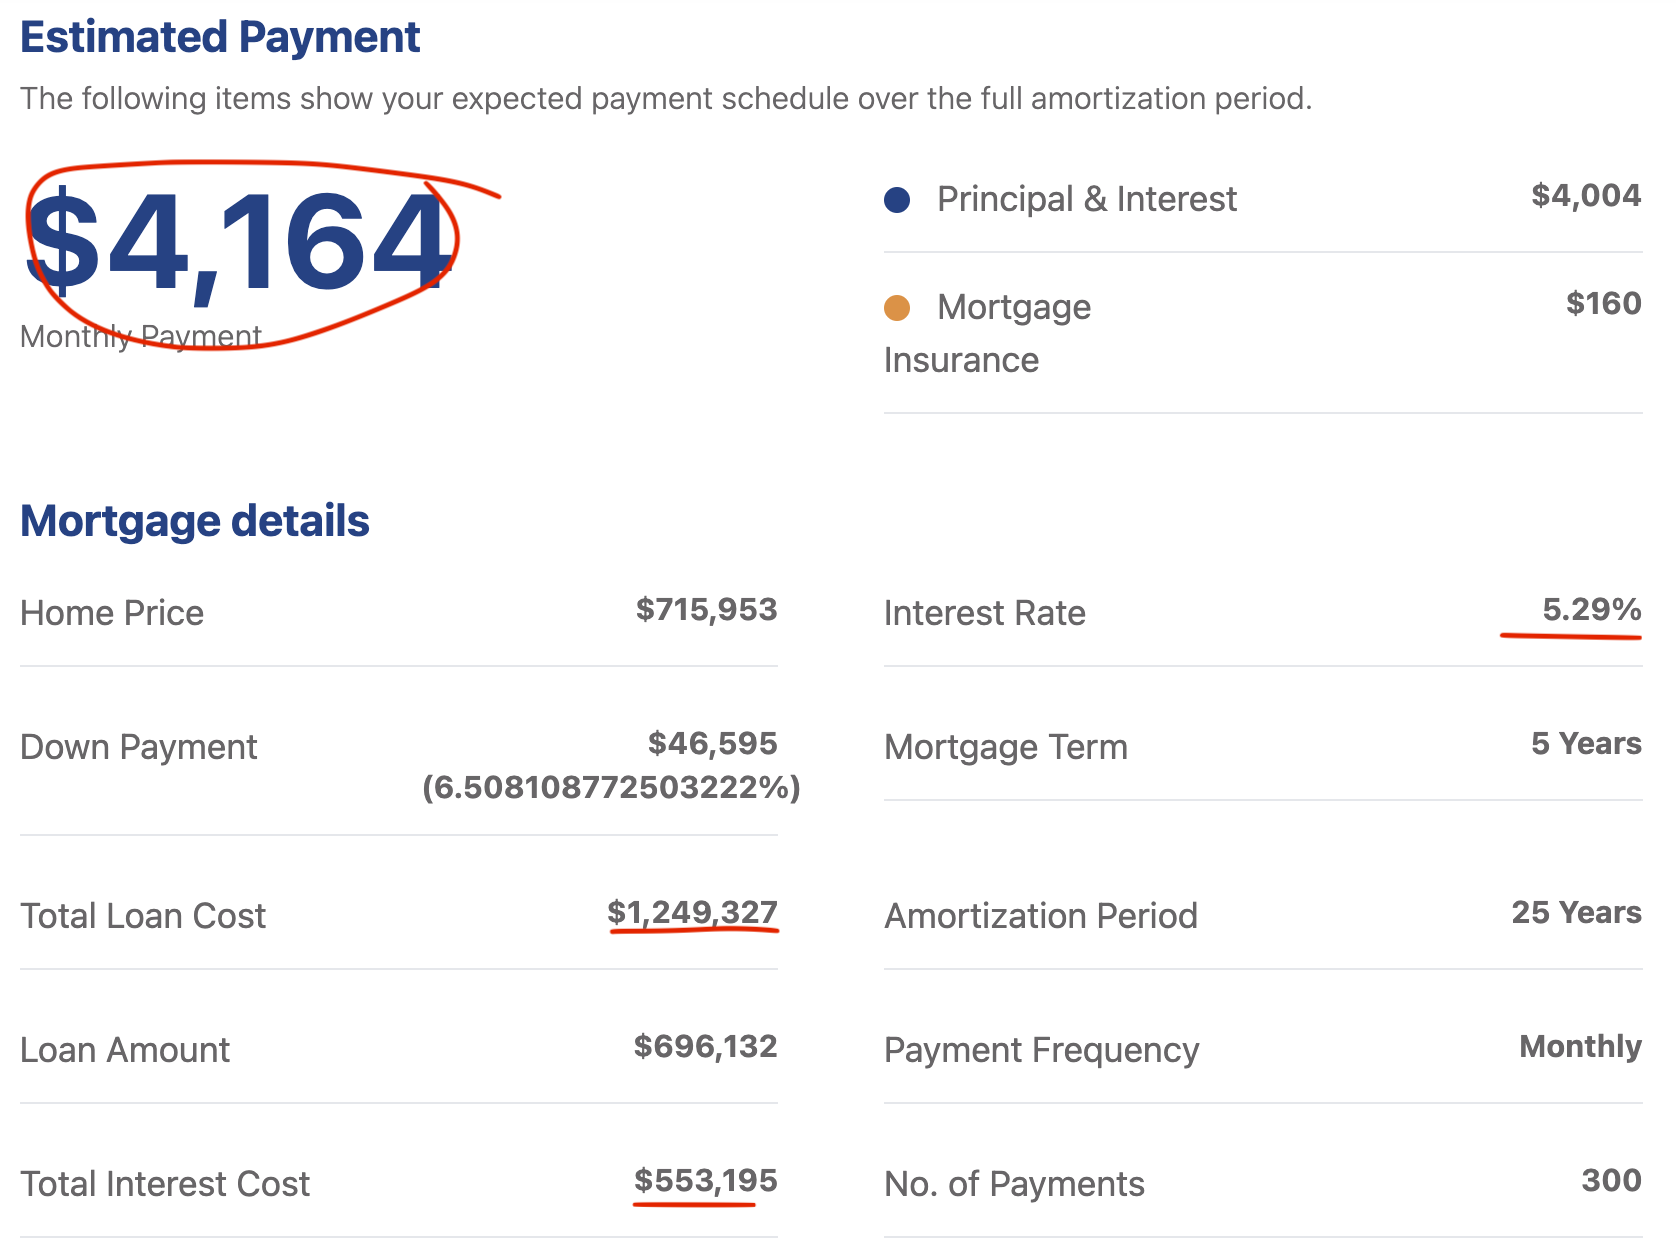Click the Total Interest Cost value $553,195
Image resolution: width=1676 pixels, height=1252 pixels.
705,1181
